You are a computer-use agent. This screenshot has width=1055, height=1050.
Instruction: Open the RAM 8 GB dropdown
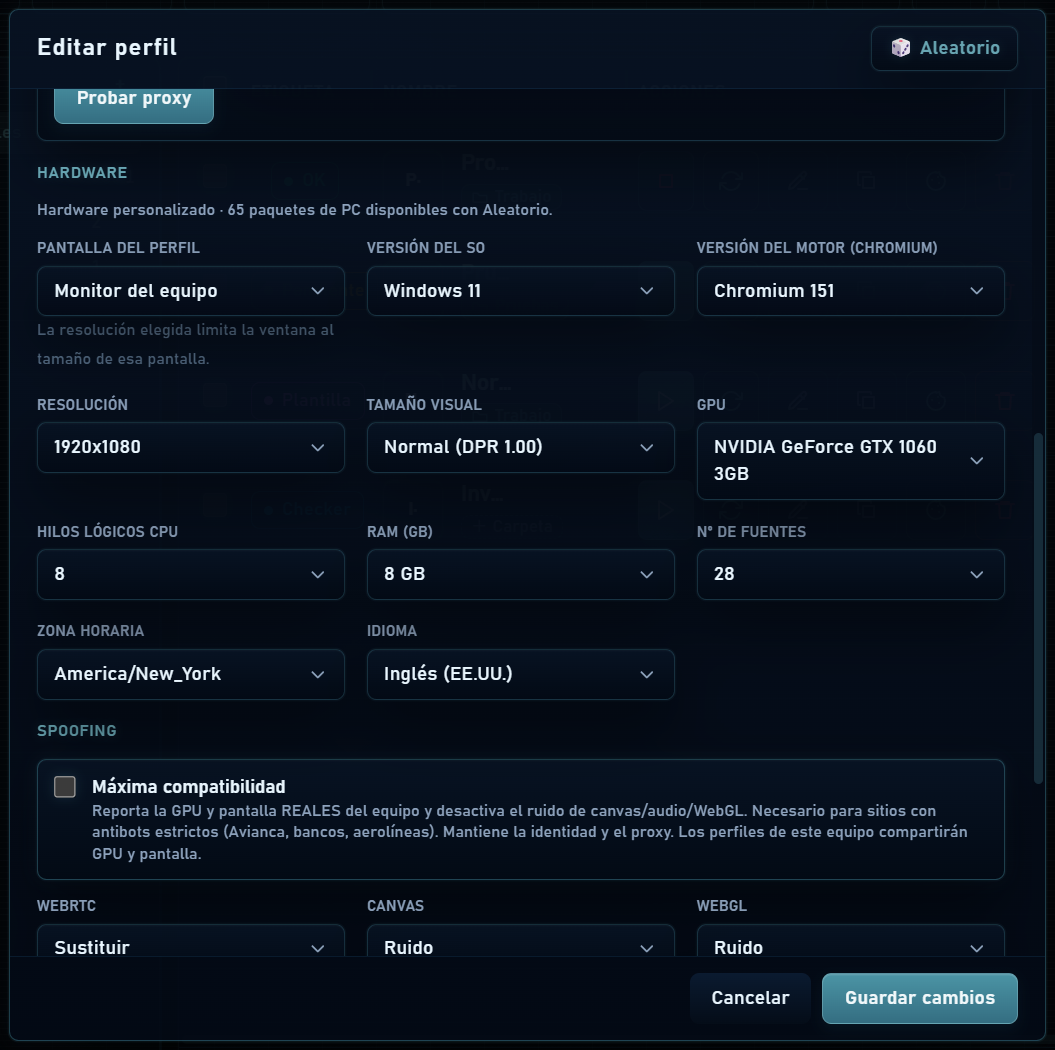pyautogui.click(x=521, y=574)
